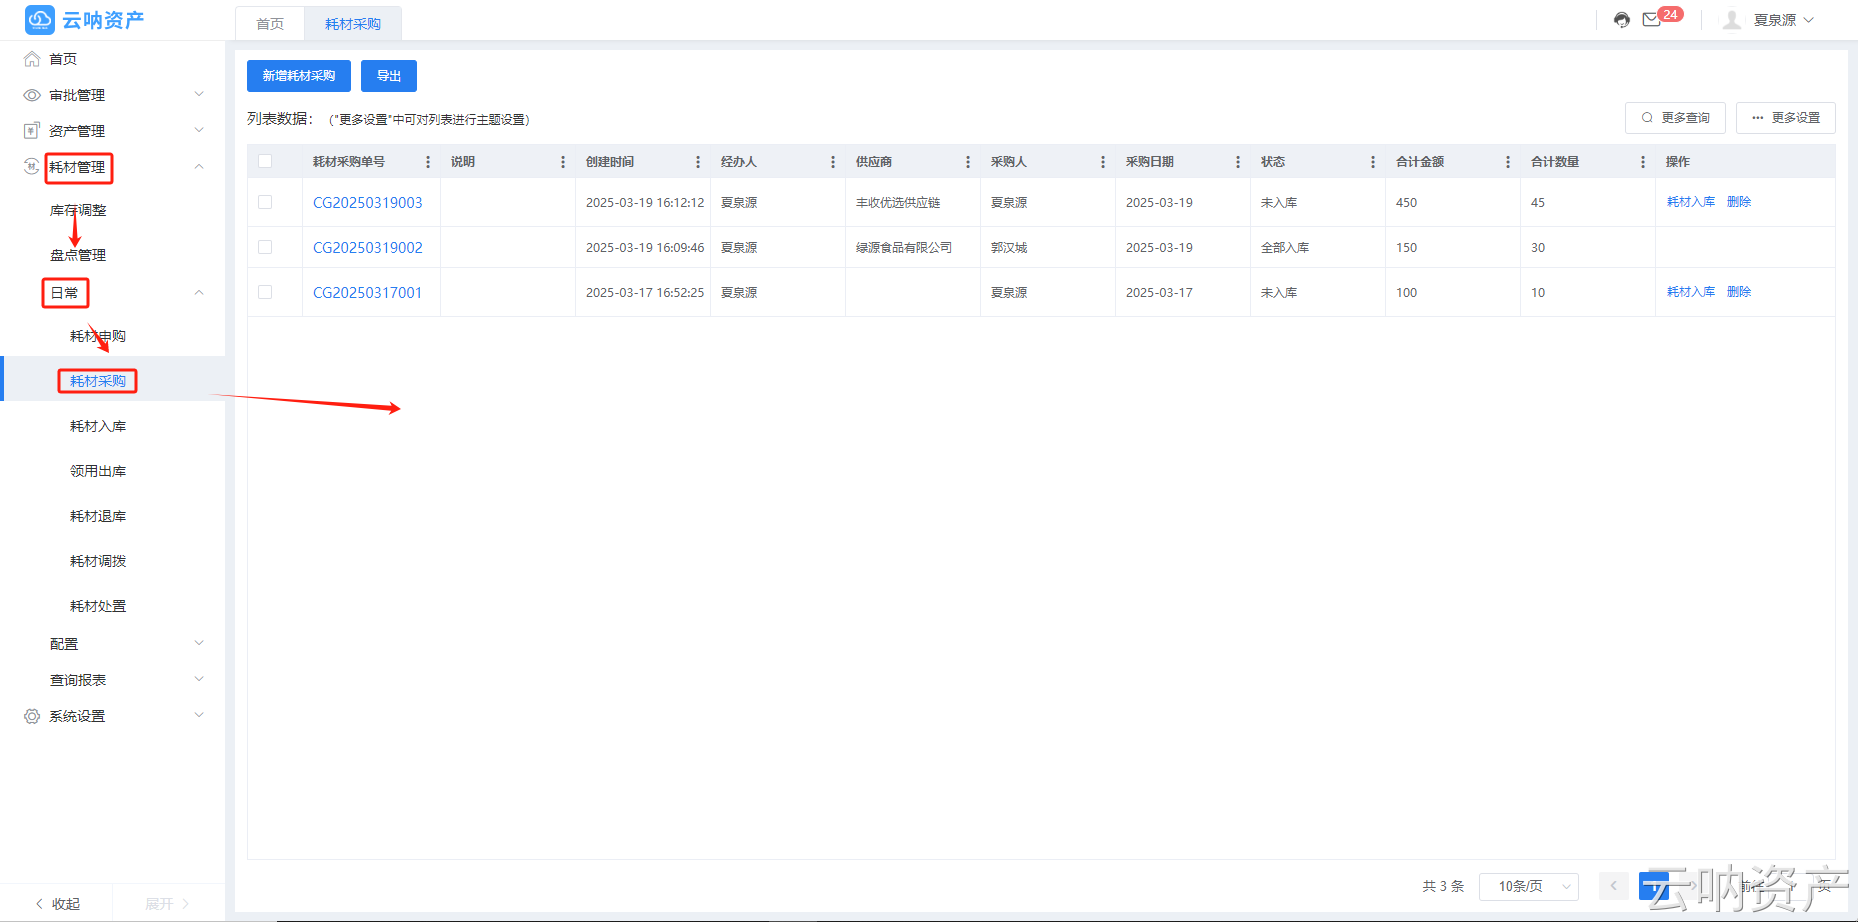Image resolution: width=1858 pixels, height=922 pixels.
Task: Open 耗材退库 in the sidebar
Action: 98,516
